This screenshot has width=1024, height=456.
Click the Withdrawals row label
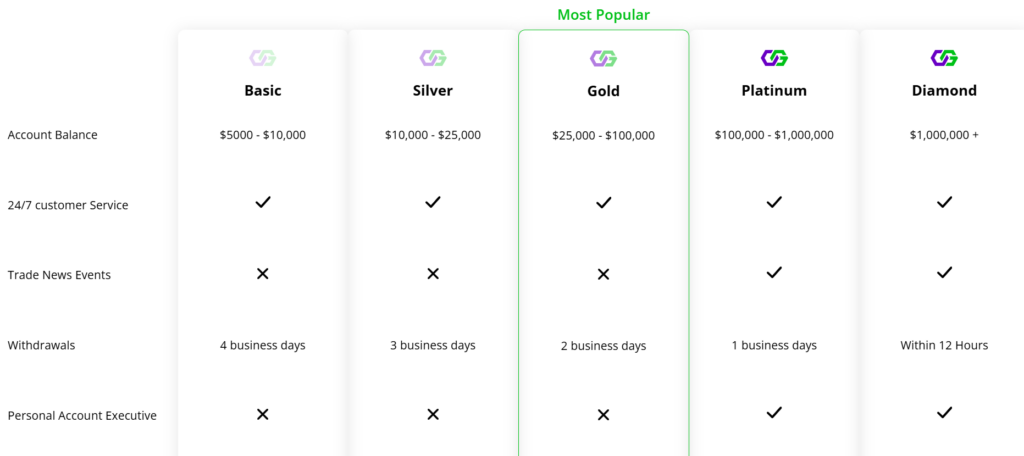point(41,345)
